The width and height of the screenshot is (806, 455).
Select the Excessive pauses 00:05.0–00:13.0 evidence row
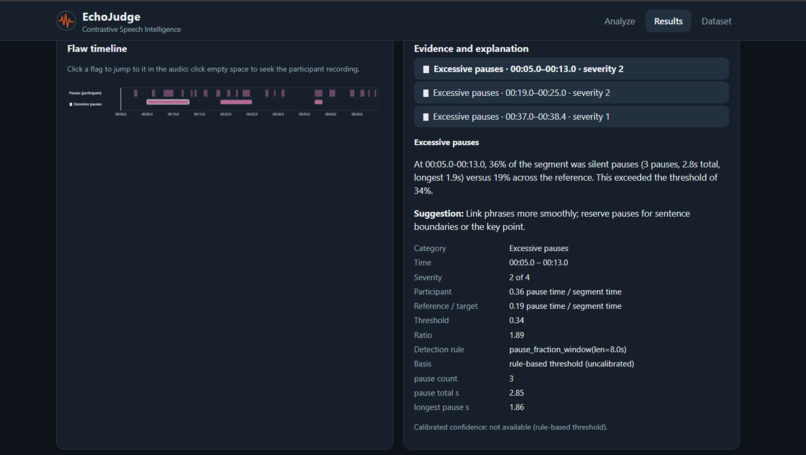(x=571, y=69)
